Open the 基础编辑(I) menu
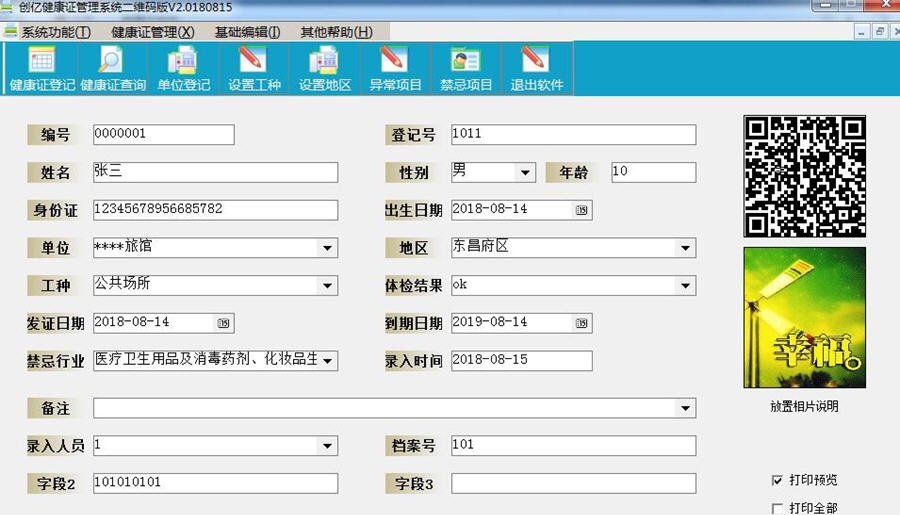The height and width of the screenshot is (515, 900). (247, 32)
